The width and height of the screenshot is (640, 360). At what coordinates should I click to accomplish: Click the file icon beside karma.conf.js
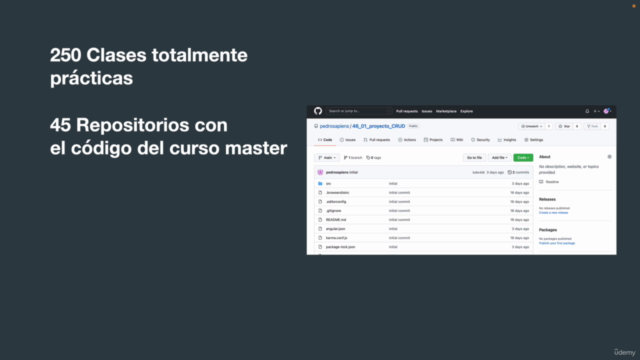click(320, 238)
